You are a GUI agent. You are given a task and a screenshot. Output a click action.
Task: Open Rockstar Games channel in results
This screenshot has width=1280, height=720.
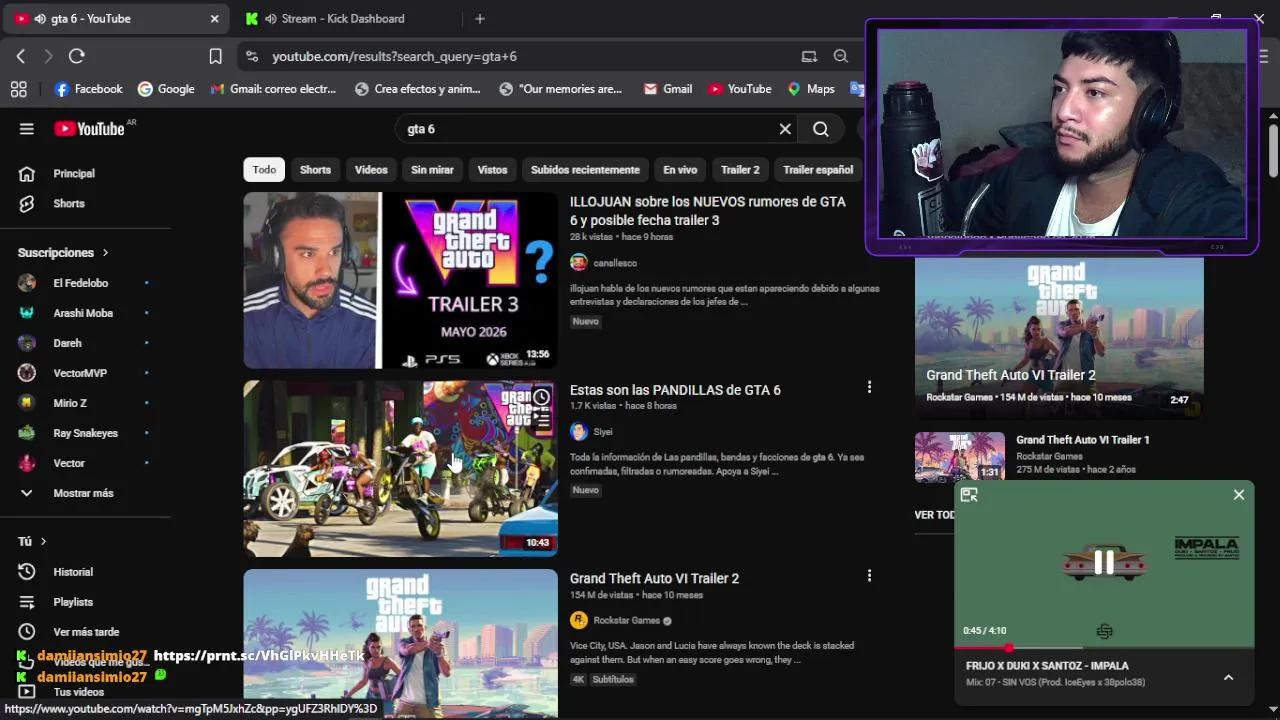click(x=627, y=620)
